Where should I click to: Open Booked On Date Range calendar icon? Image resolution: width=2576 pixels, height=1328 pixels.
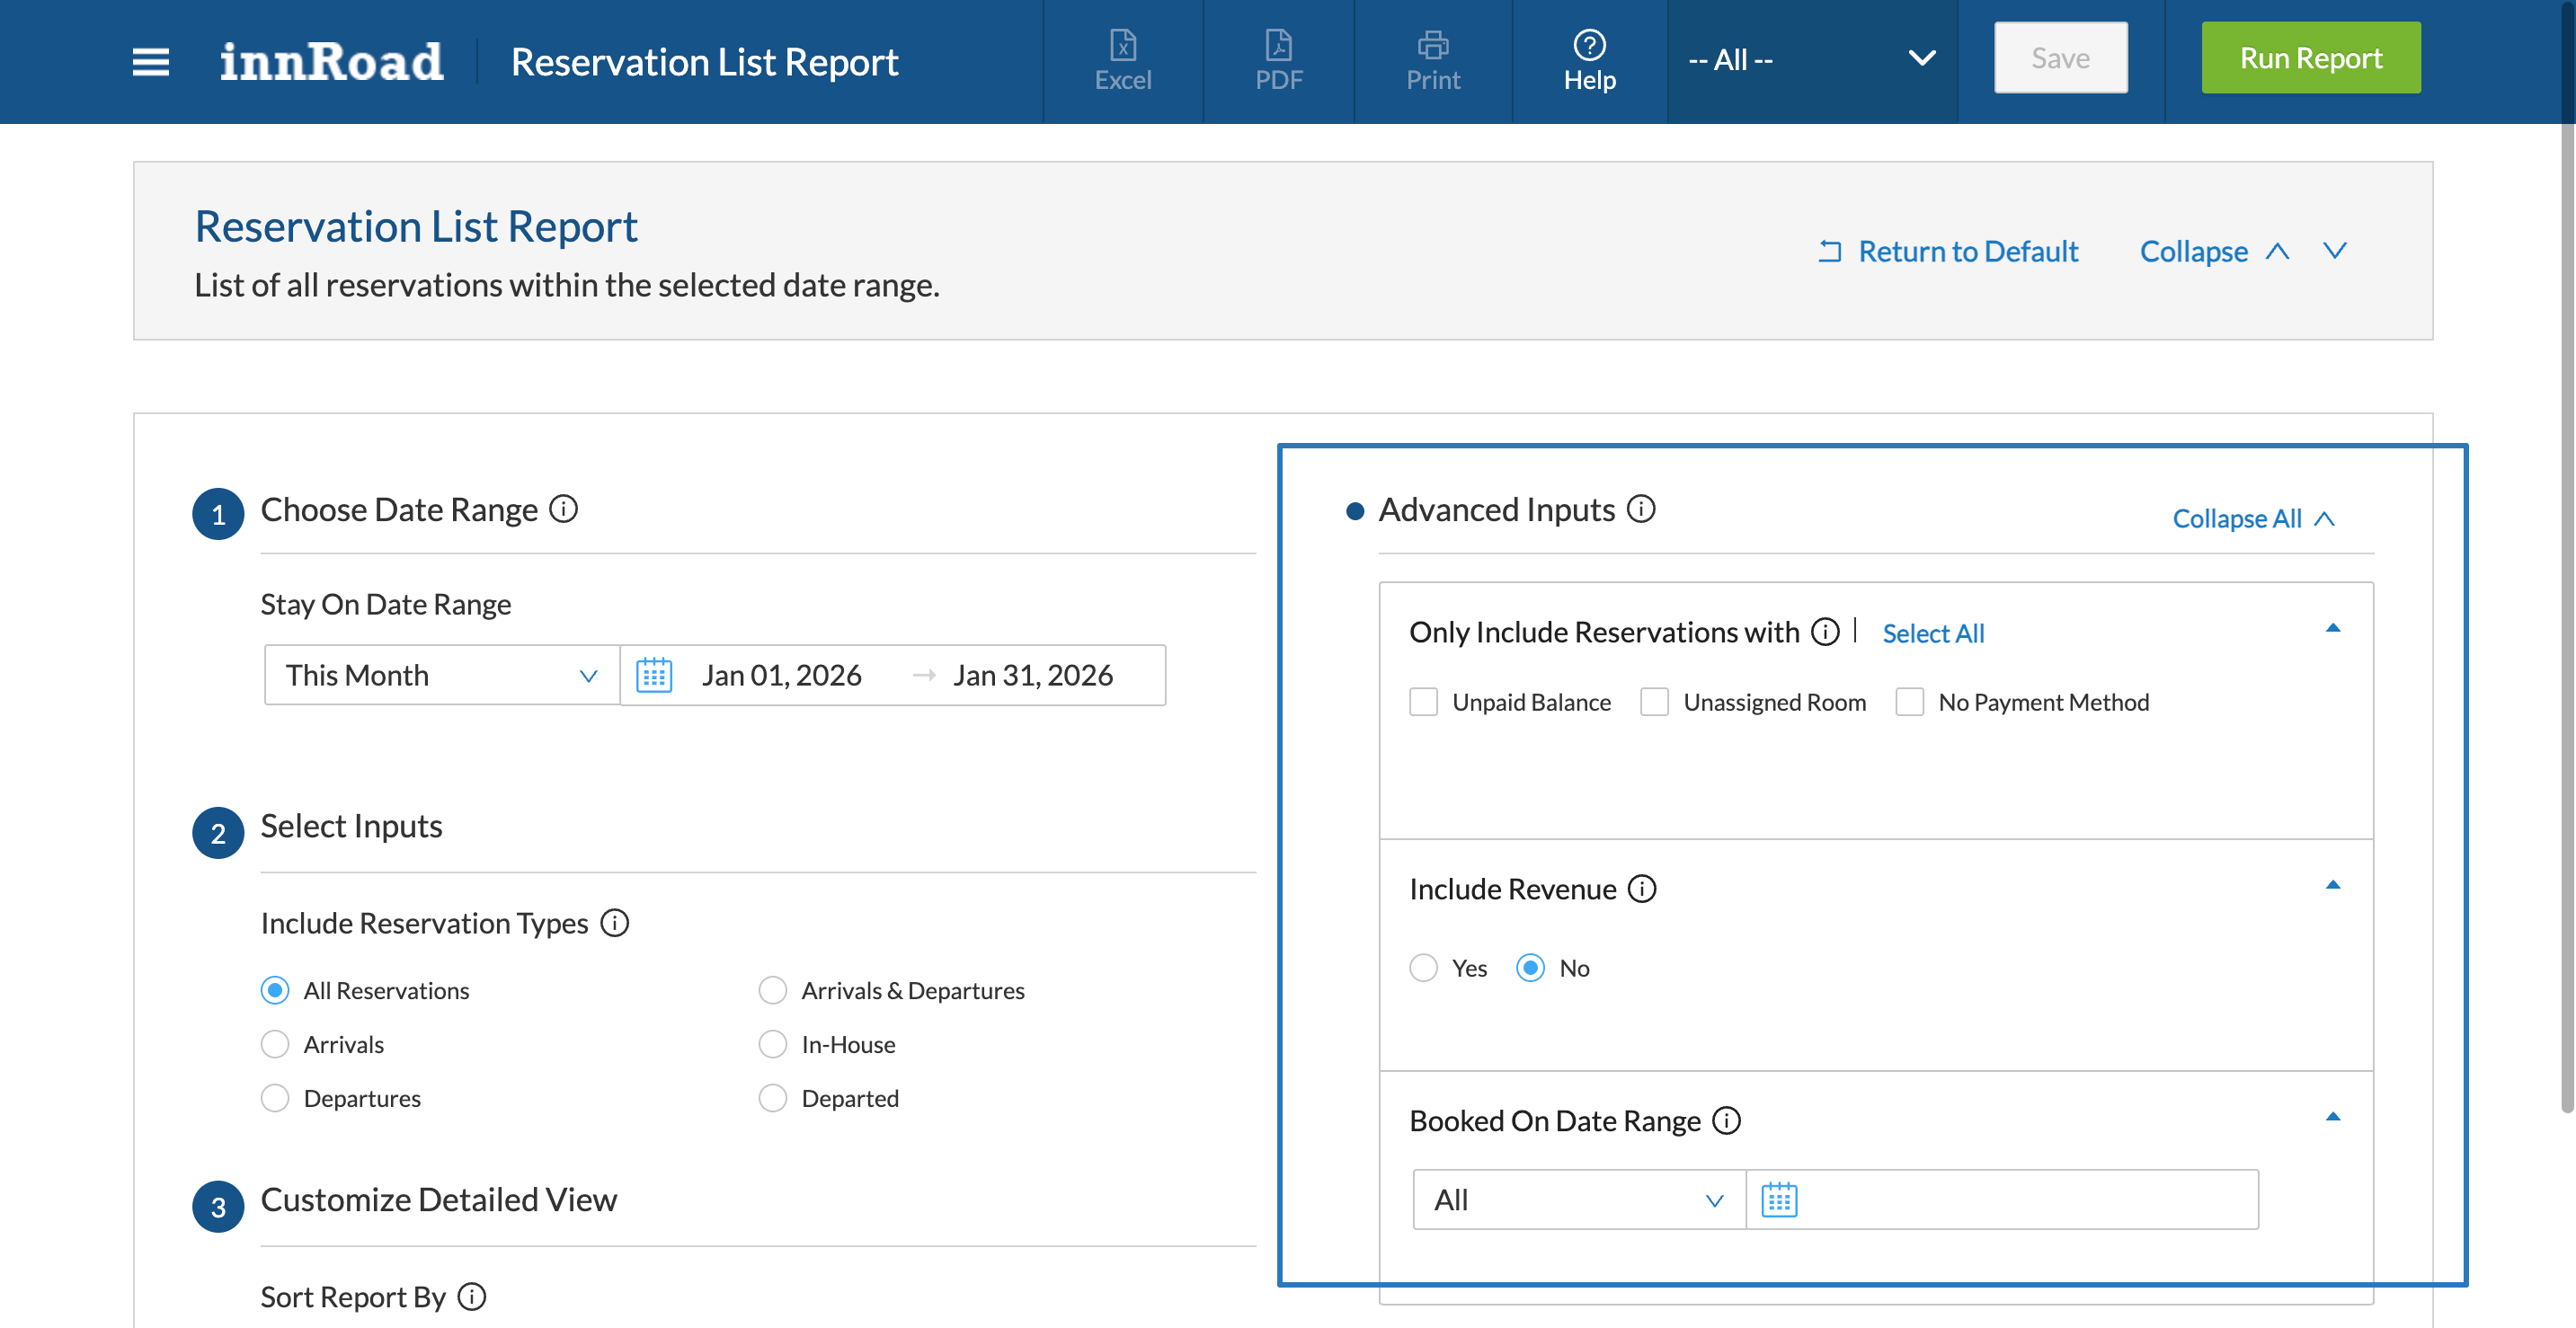click(x=1778, y=1199)
